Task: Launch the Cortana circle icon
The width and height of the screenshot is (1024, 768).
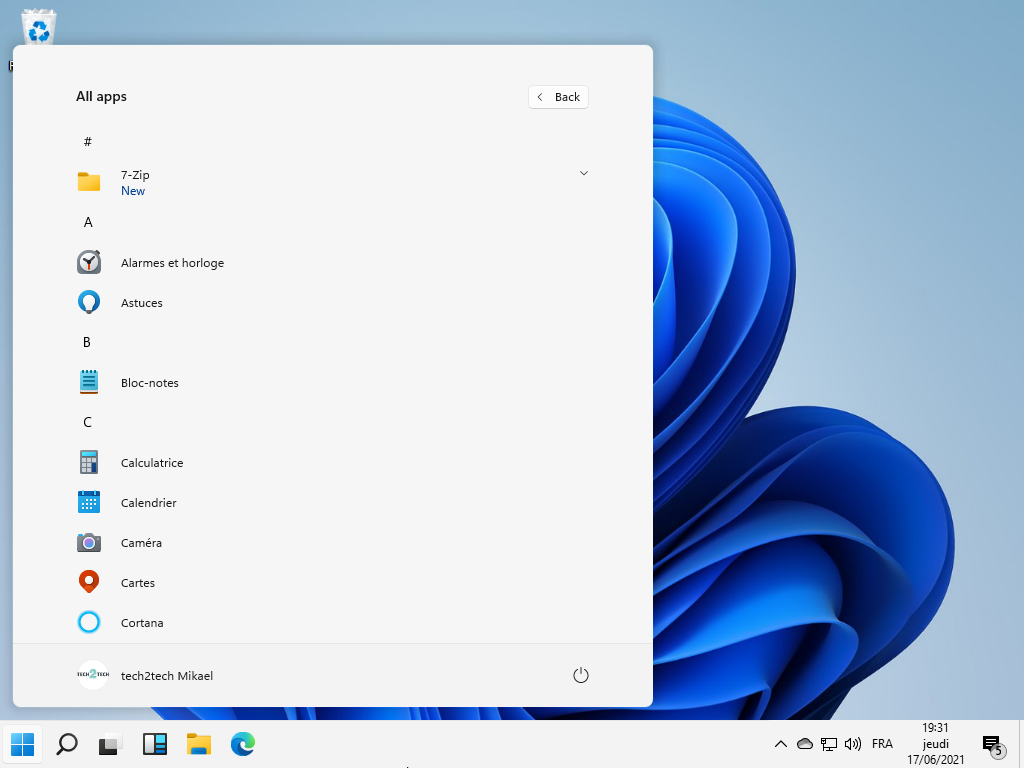Action: [x=89, y=622]
